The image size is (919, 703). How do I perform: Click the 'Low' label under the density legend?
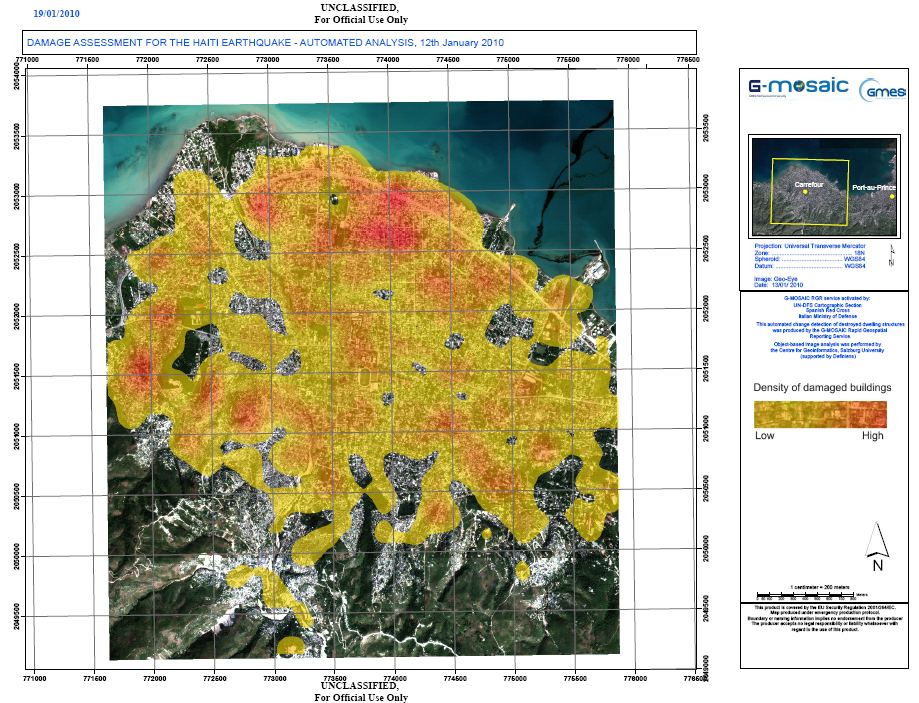764,436
